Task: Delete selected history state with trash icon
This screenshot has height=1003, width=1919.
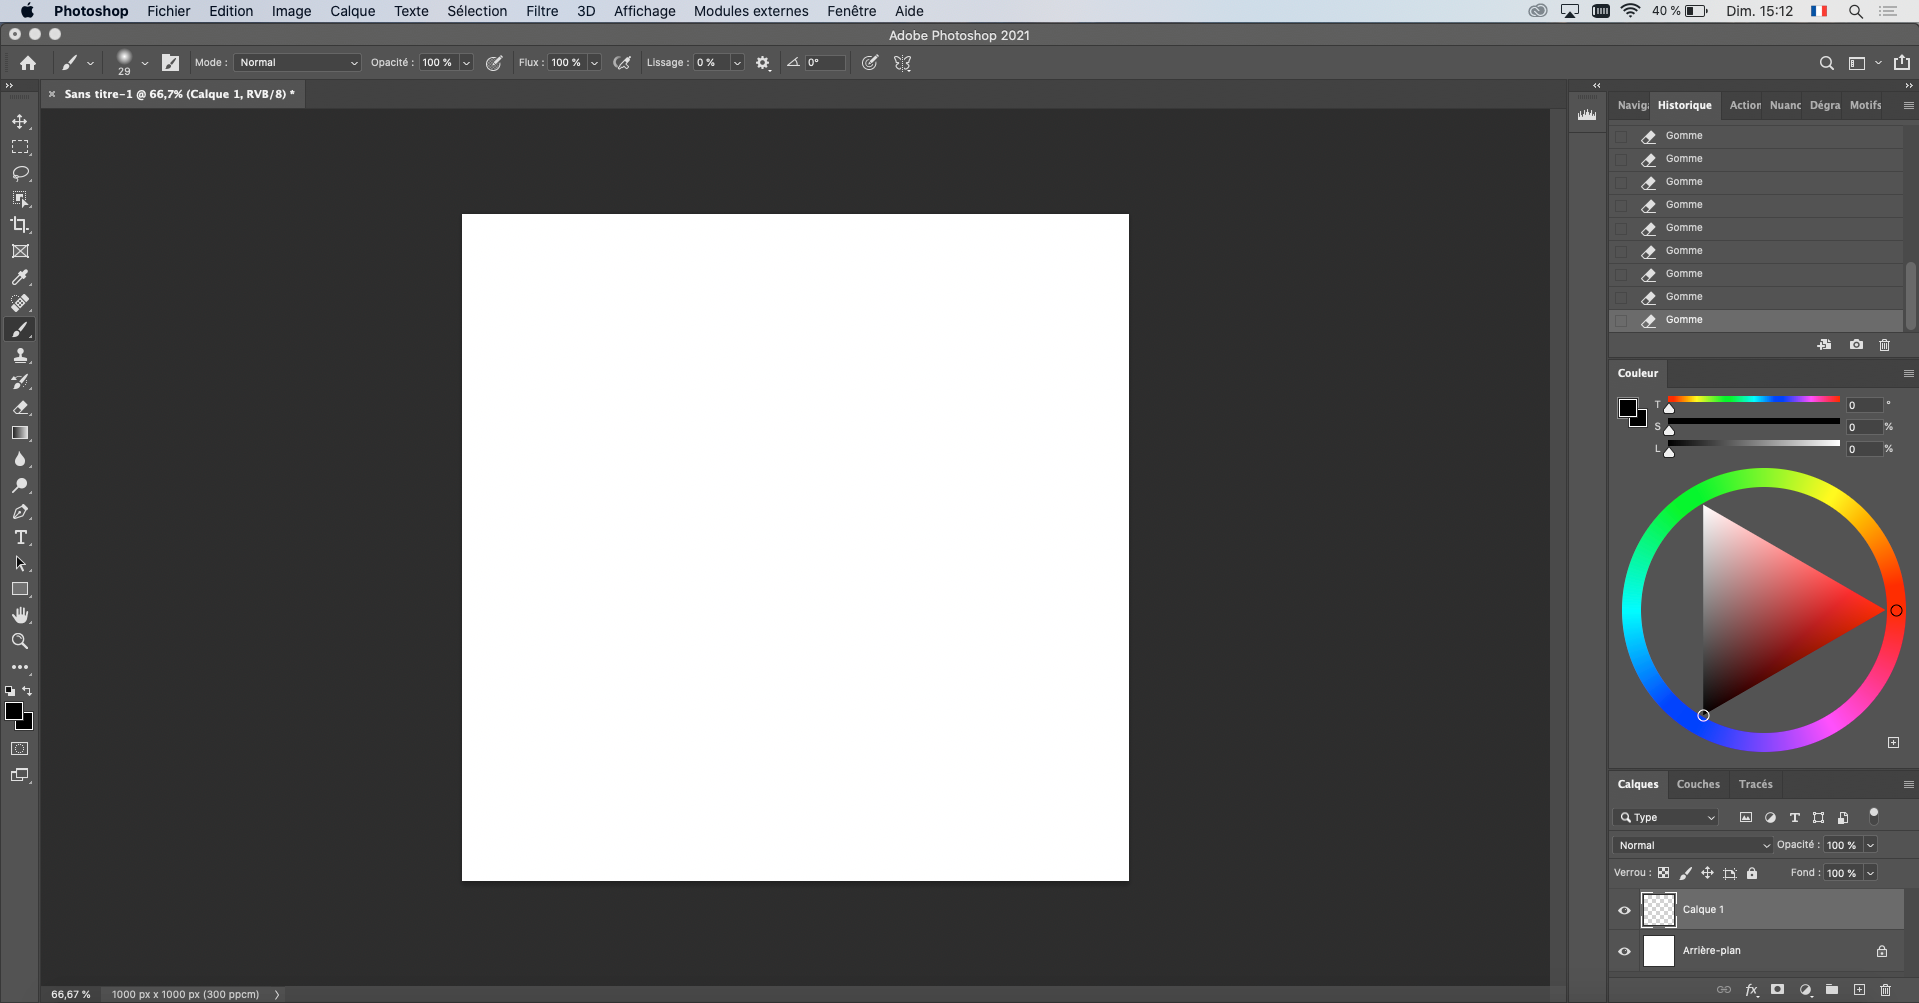Action: [x=1884, y=344]
